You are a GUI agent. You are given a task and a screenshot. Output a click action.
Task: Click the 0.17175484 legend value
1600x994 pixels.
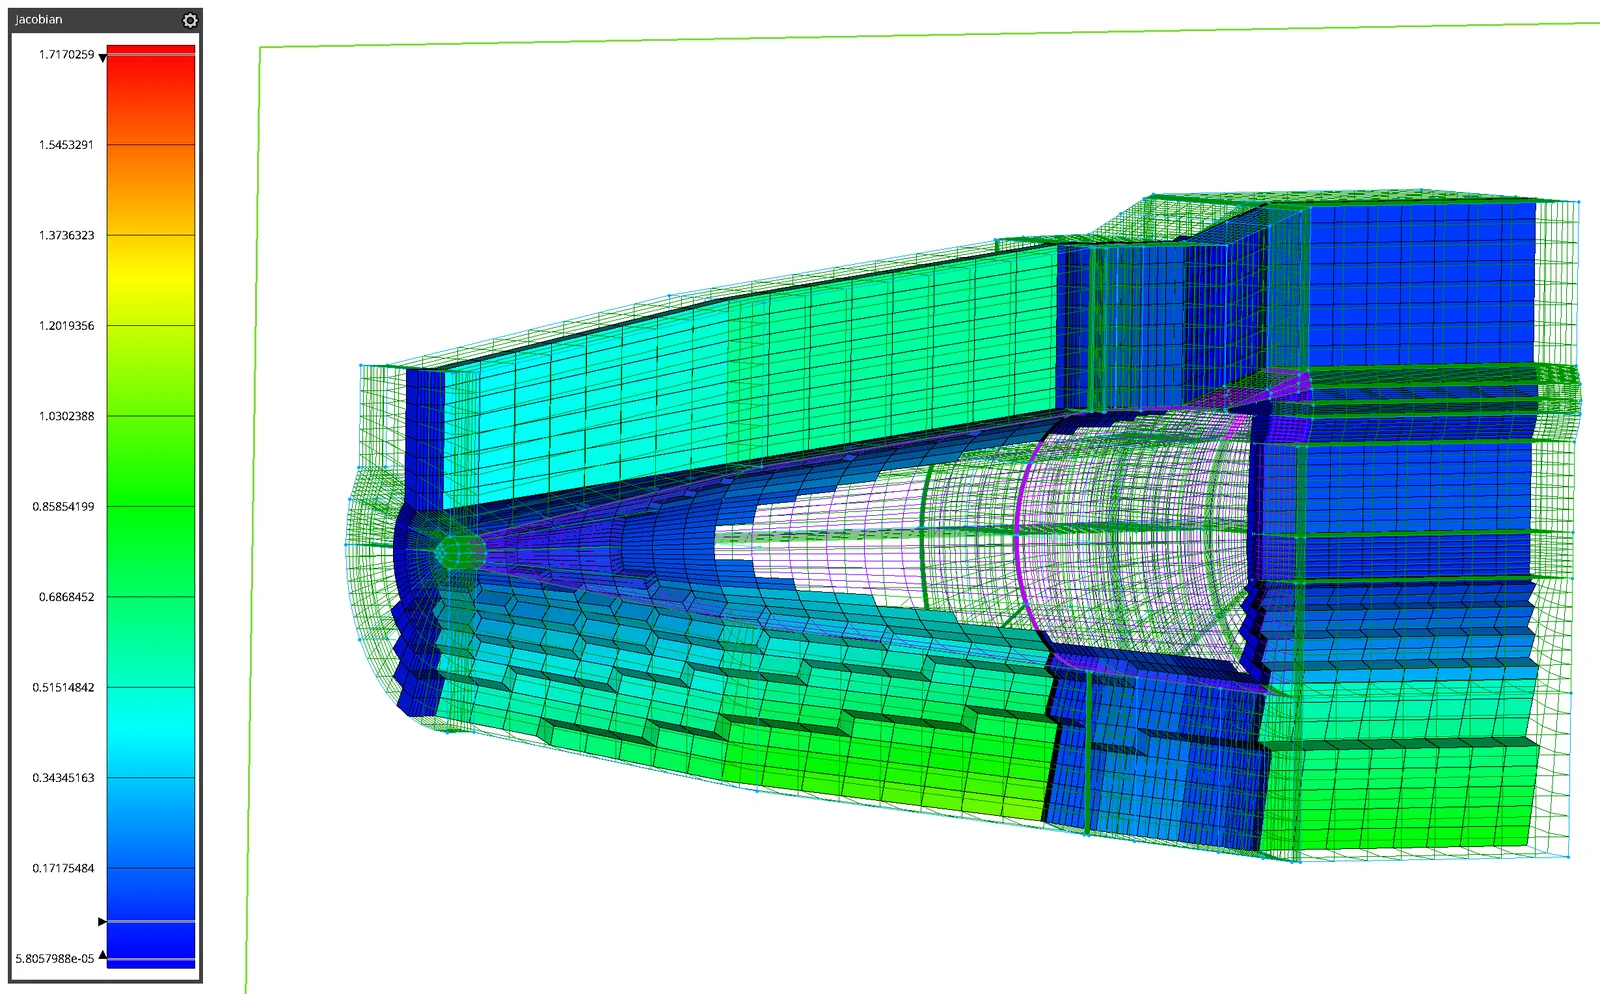[63, 868]
